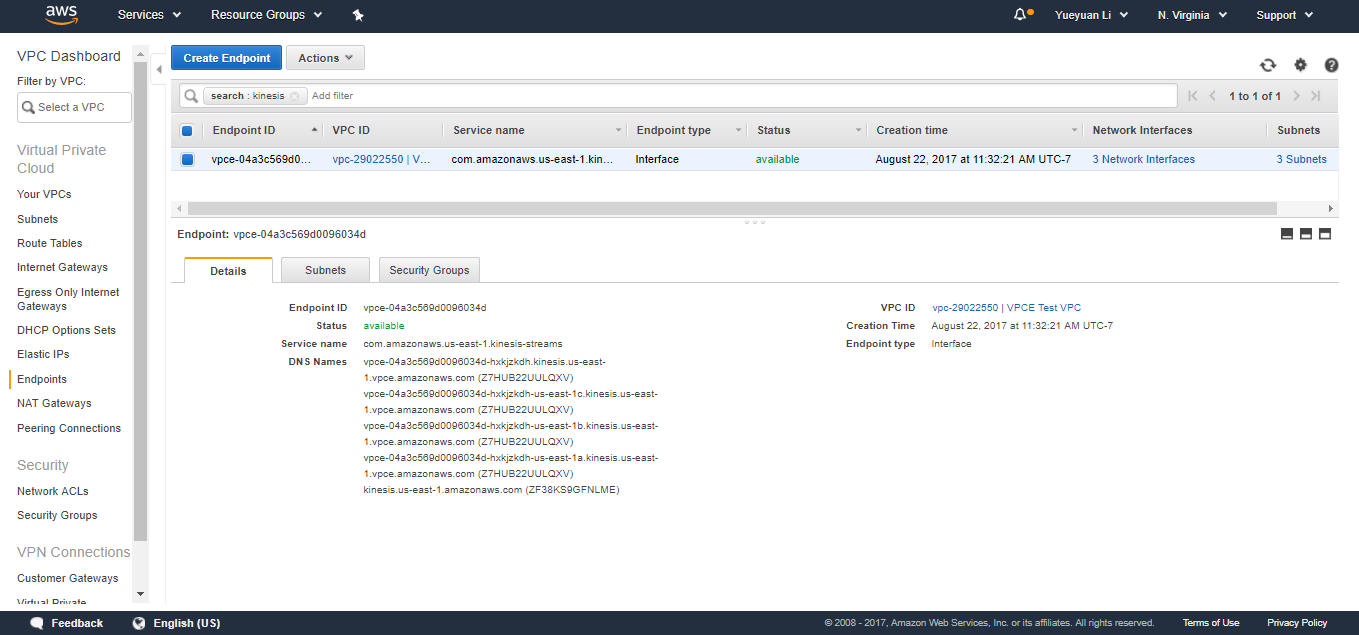Image resolution: width=1359 pixels, height=635 pixels.
Task: Open Elastic IPs in sidebar
Action: click(x=43, y=354)
